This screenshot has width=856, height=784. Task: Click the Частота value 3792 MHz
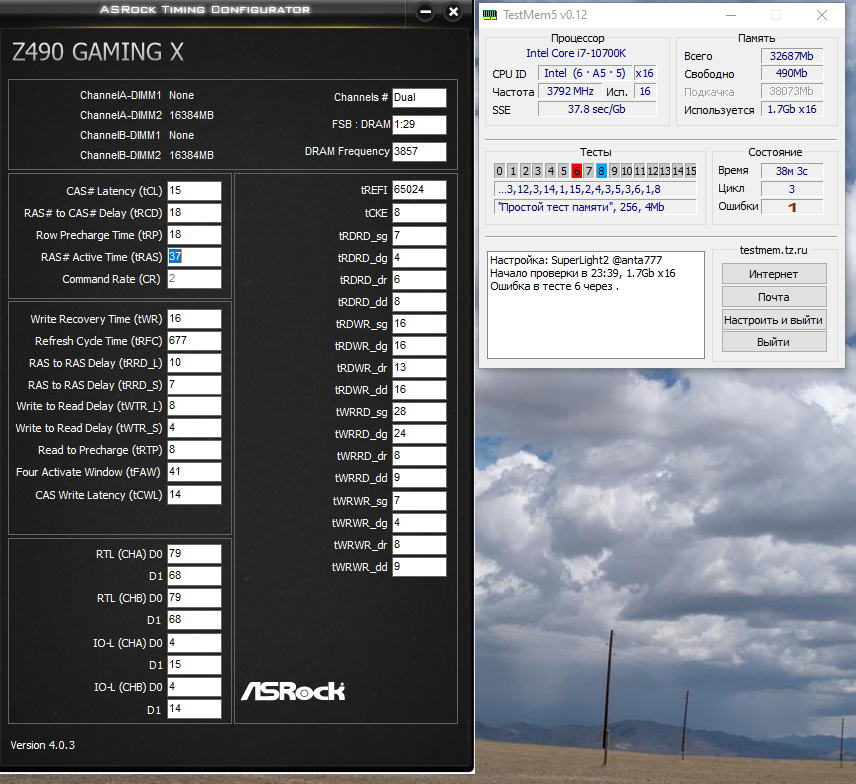tap(570, 91)
